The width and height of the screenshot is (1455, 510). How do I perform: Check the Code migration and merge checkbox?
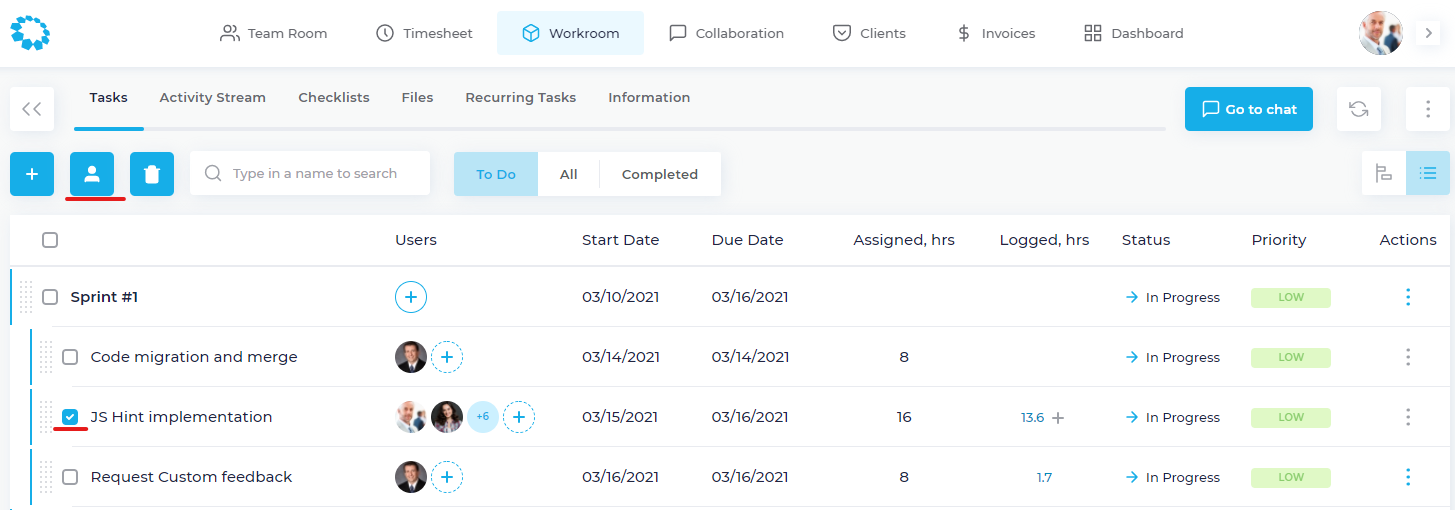70,357
